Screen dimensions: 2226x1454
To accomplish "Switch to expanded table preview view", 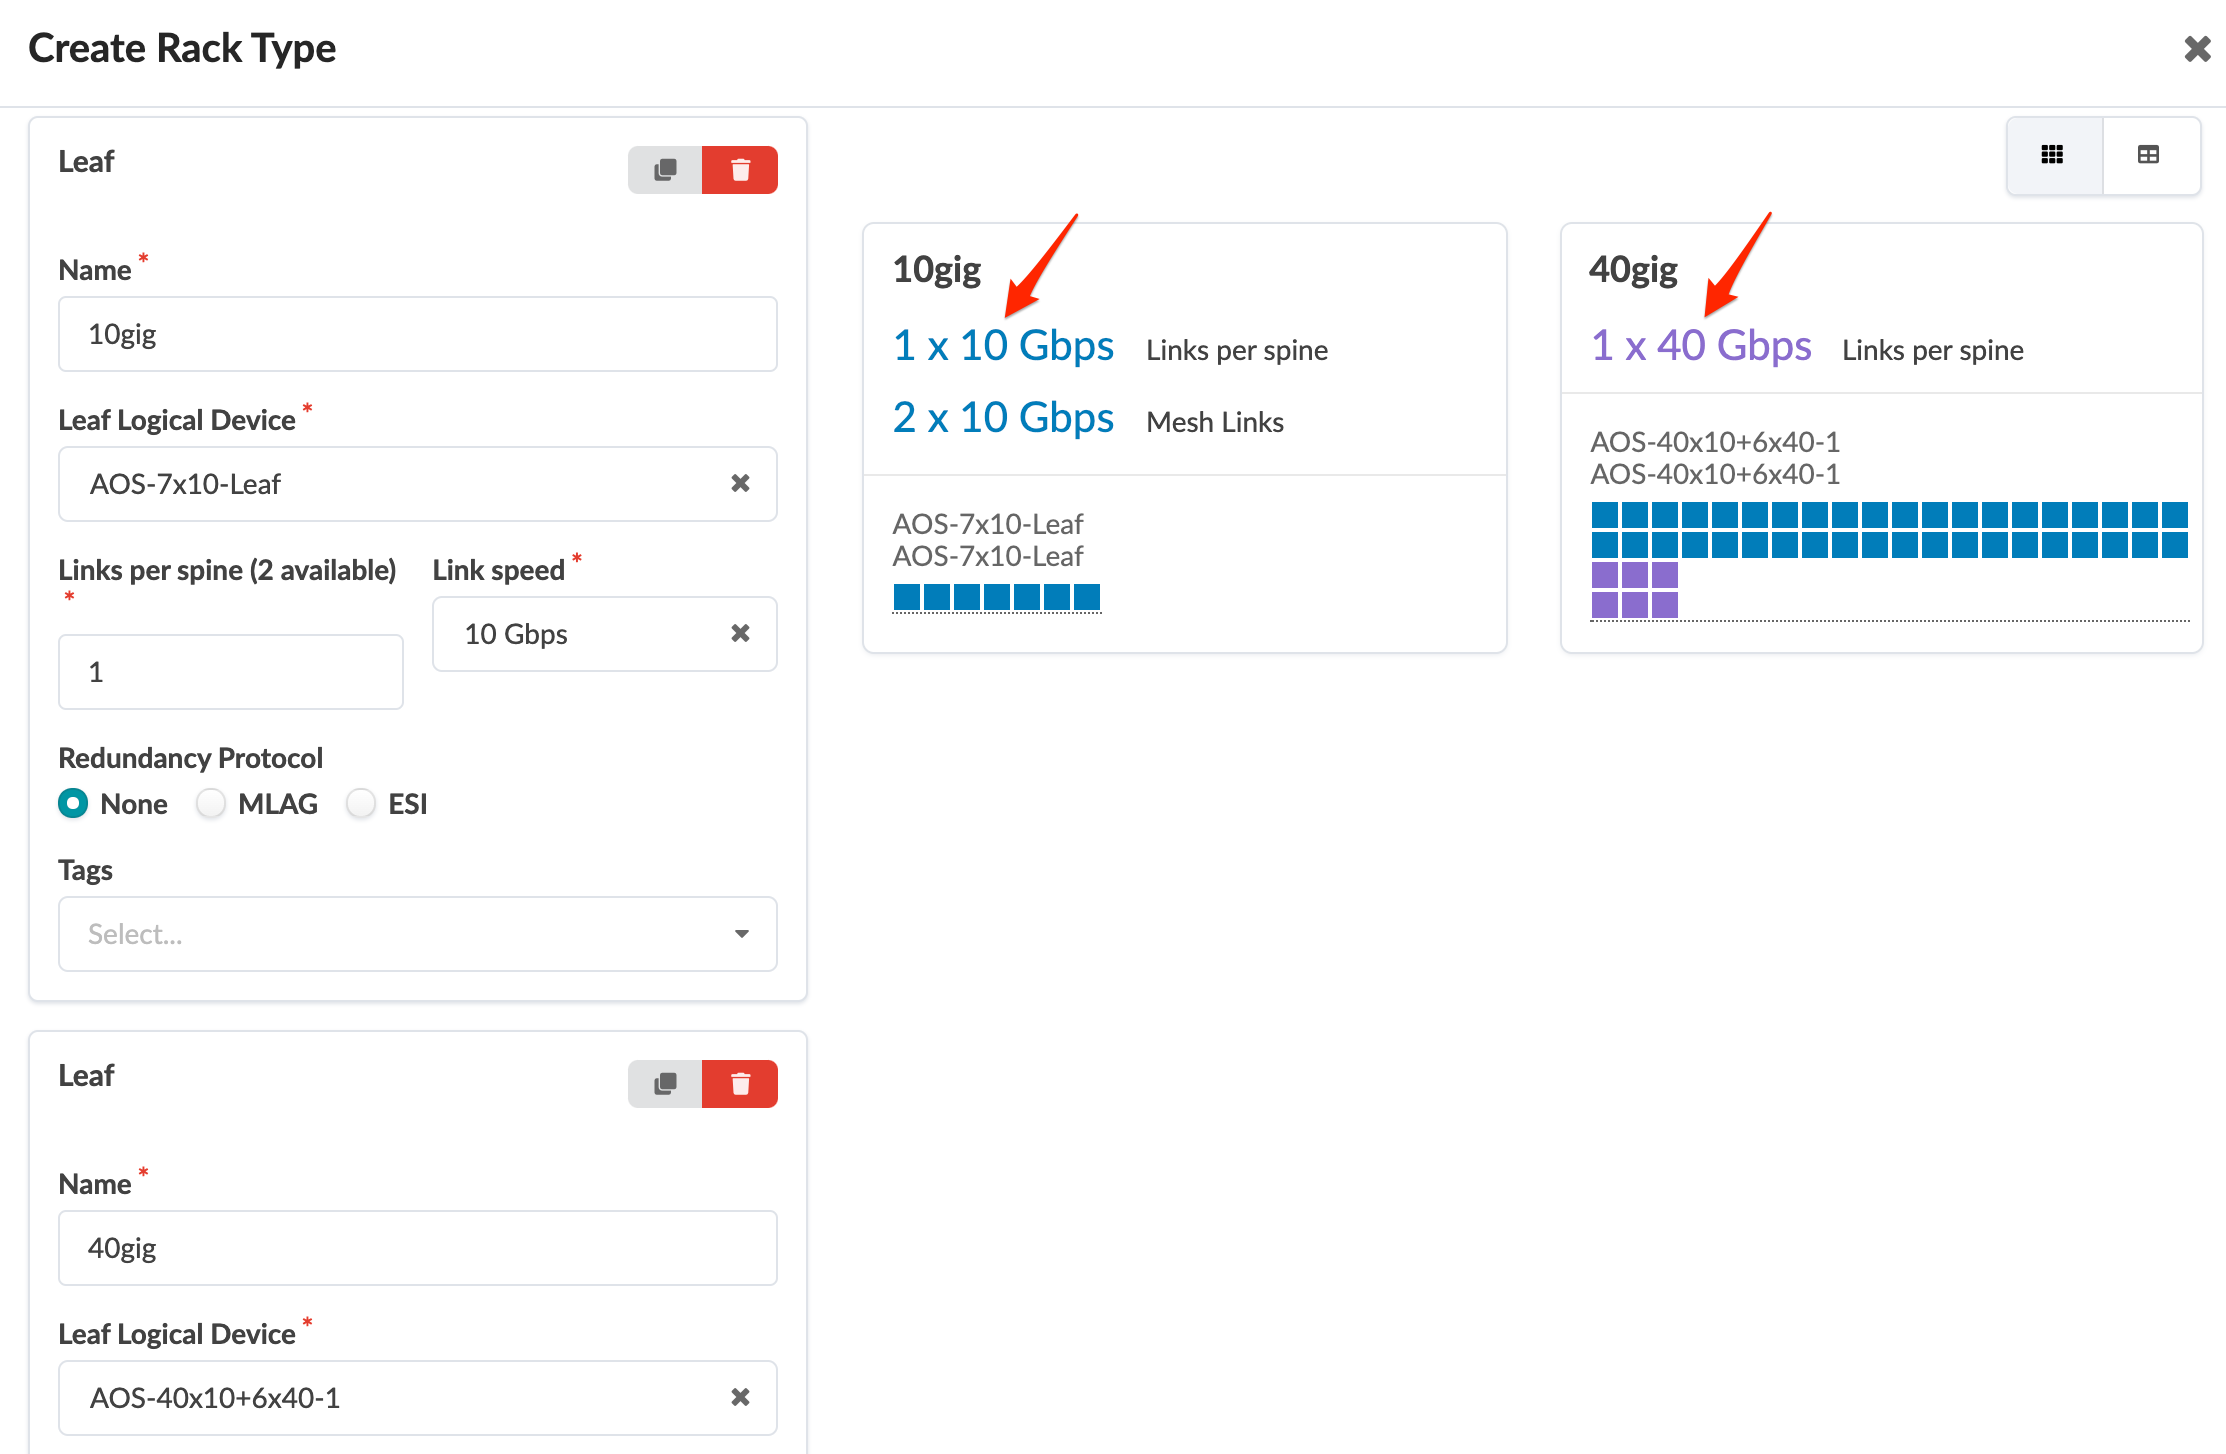I will pos(2148,155).
